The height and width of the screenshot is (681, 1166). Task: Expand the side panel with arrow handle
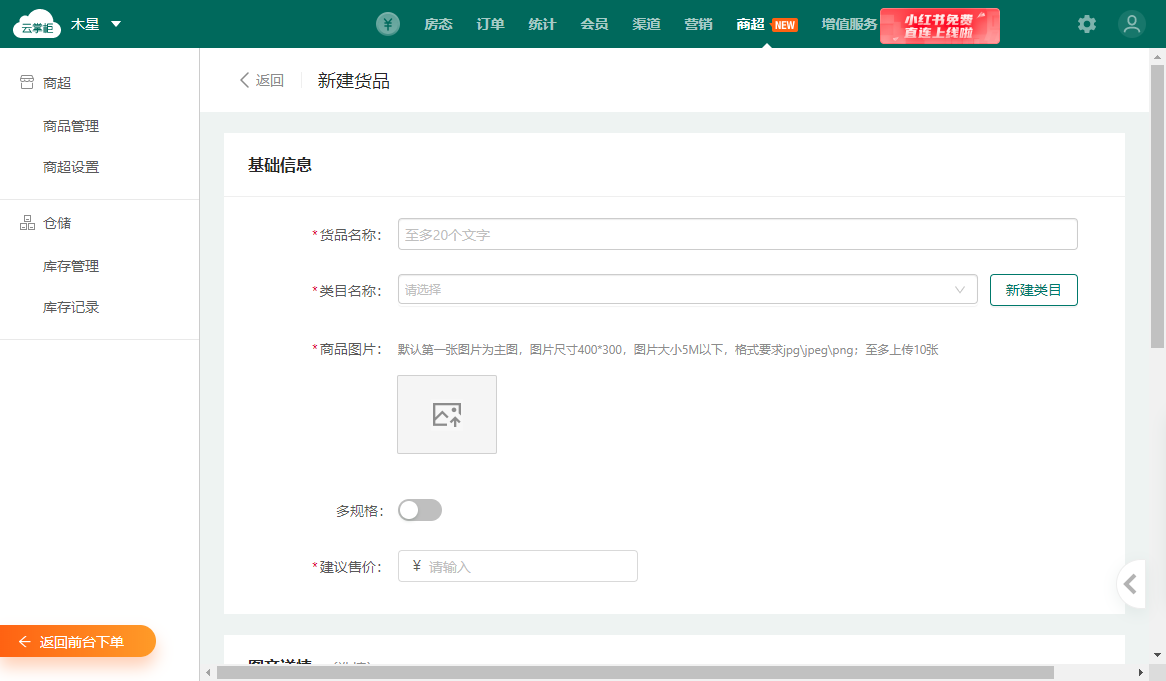coord(1131,584)
